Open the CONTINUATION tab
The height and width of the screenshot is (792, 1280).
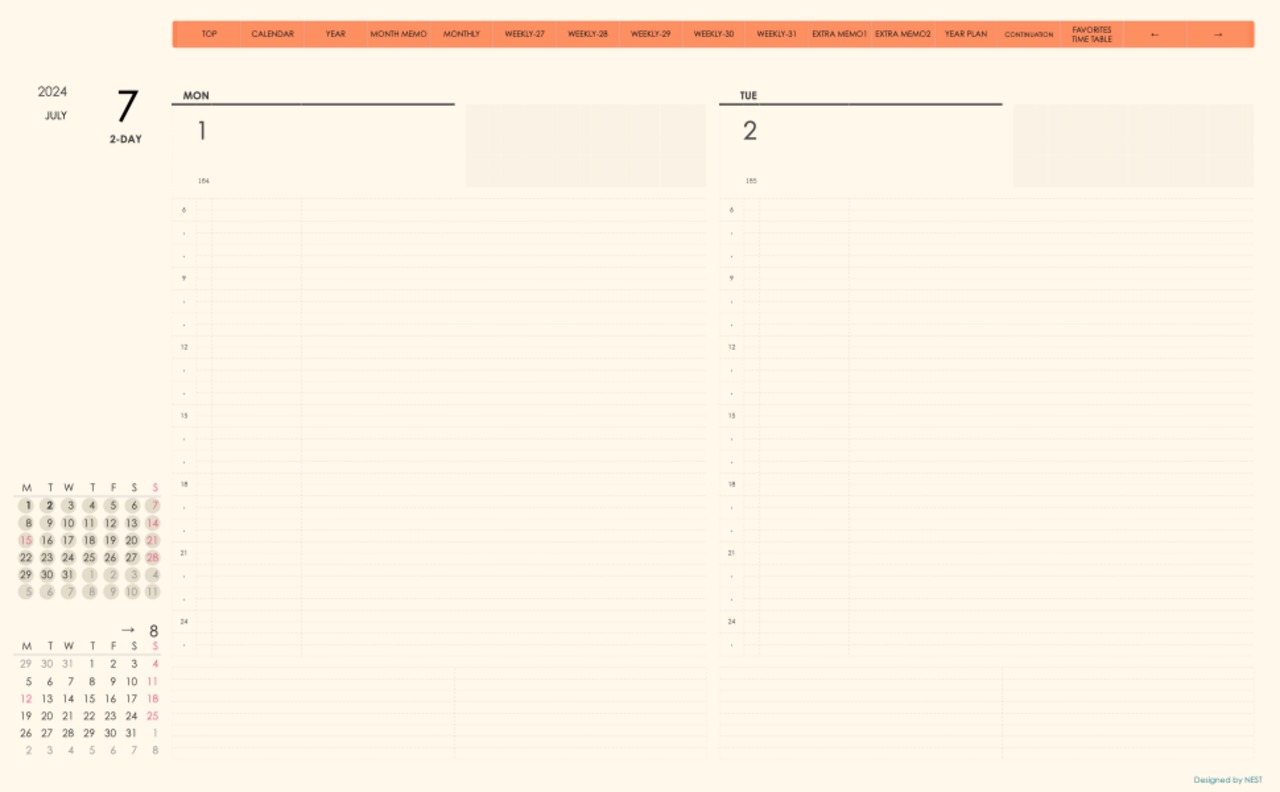click(1029, 34)
